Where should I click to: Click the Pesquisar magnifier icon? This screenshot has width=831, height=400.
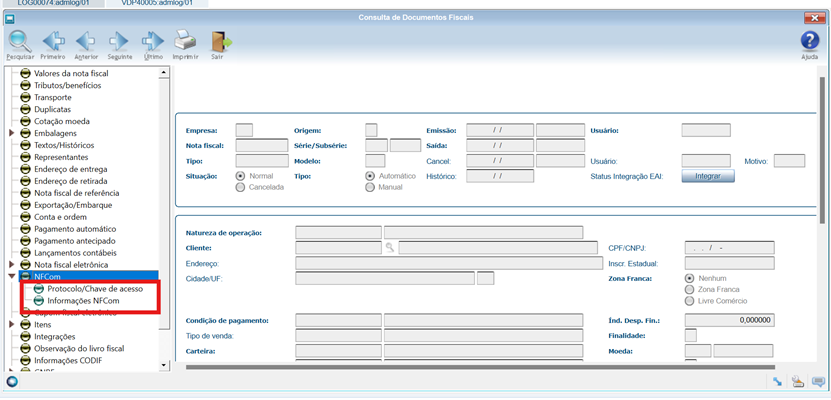[x=19, y=41]
